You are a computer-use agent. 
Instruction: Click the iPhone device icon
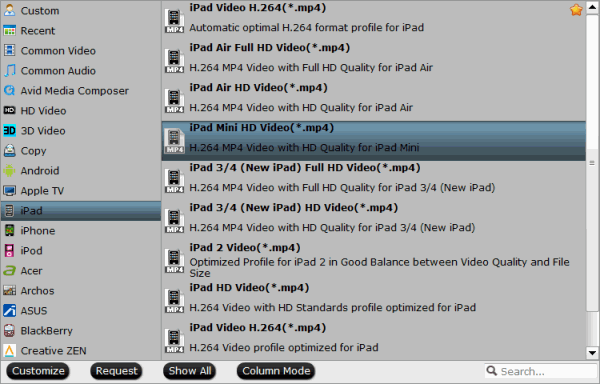9,231
